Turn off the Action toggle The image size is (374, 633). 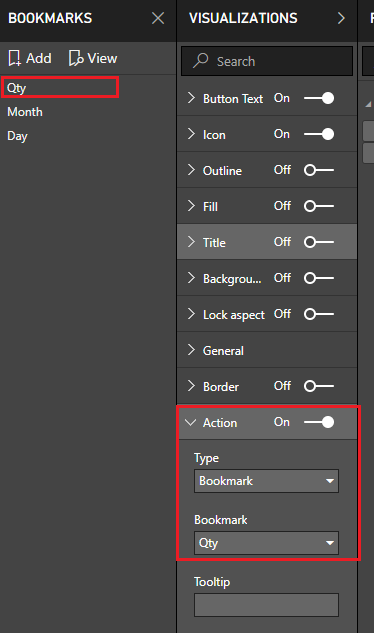(x=319, y=422)
